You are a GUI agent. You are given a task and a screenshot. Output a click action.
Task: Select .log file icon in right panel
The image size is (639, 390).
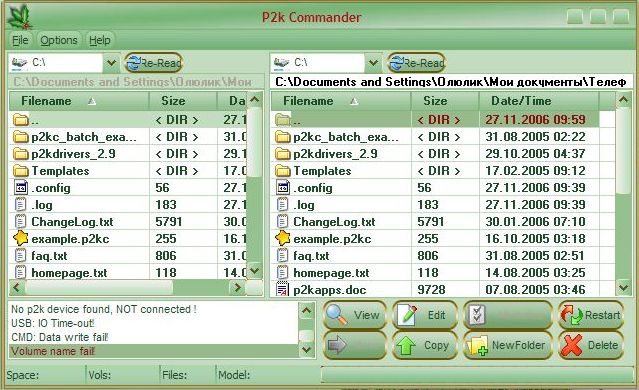click(x=282, y=205)
